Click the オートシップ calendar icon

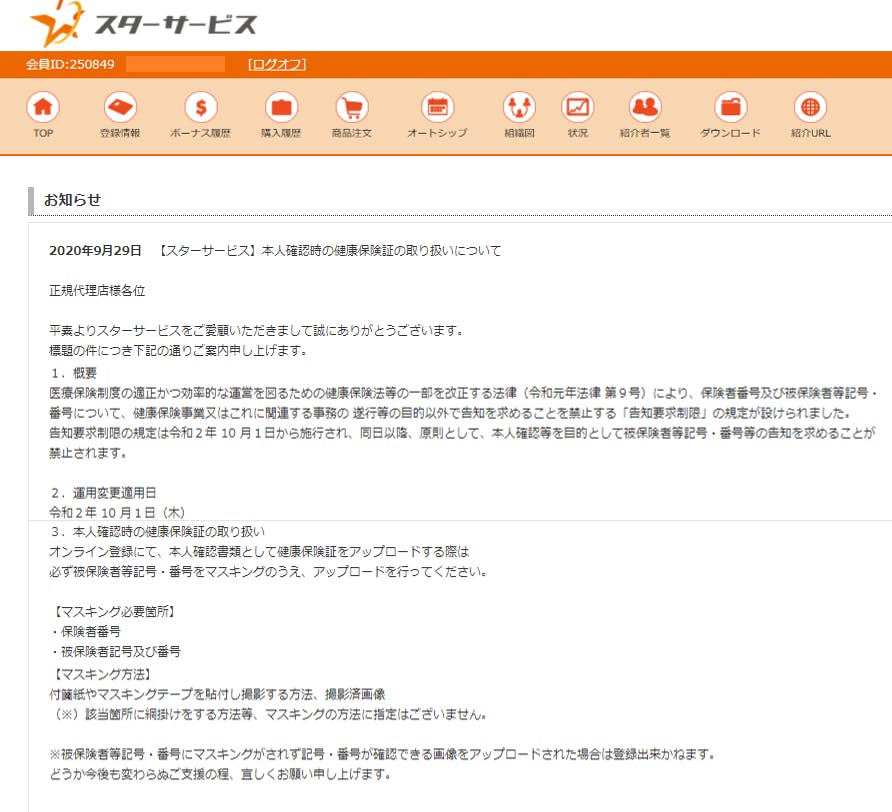click(x=436, y=107)
